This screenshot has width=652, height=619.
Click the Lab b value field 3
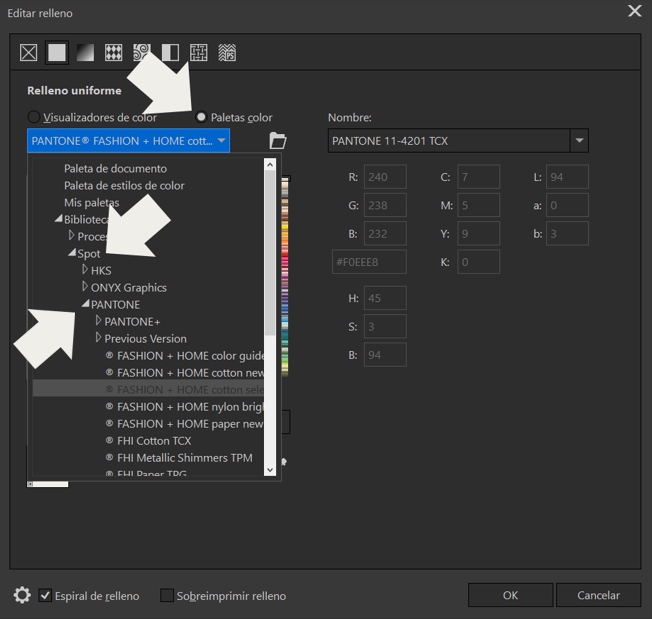pos(567,234)
